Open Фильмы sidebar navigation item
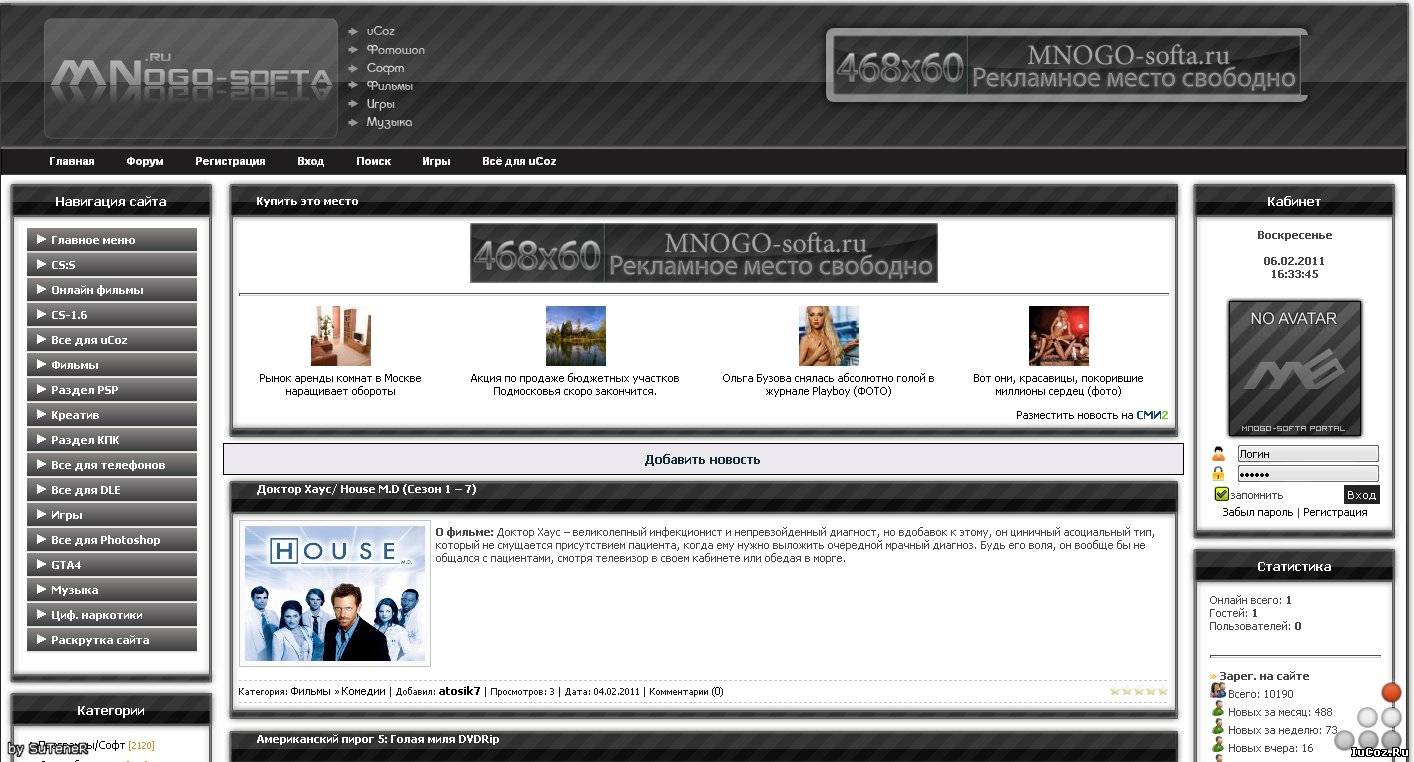The image size is (1414, 762). [x=112, y=365]
